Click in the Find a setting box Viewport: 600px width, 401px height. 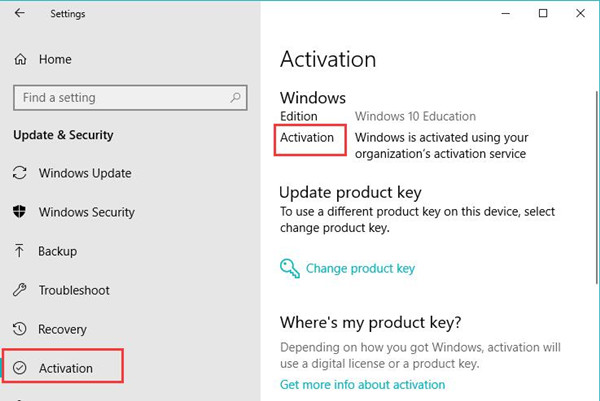point(130,98)
